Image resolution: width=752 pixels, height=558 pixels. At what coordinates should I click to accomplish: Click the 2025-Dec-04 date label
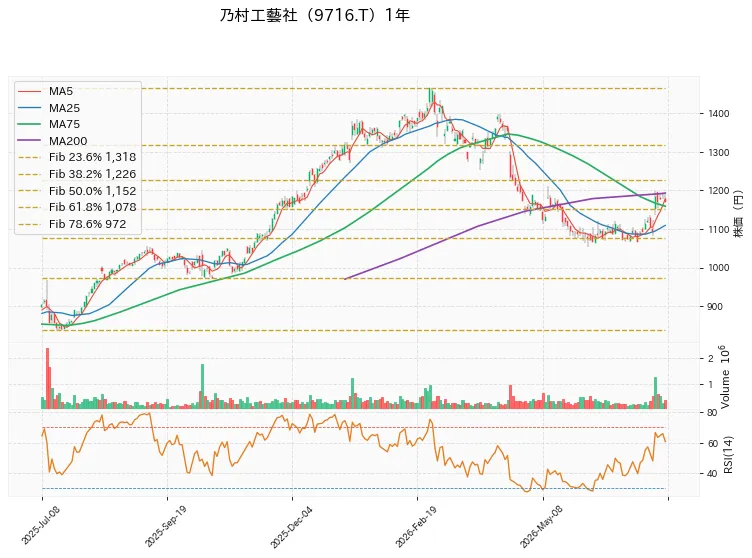(x=291, y=526)
